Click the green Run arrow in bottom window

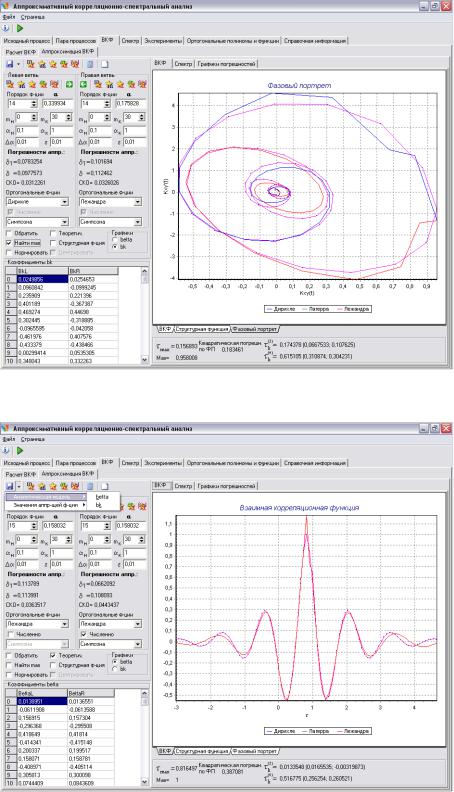point(20,451)
